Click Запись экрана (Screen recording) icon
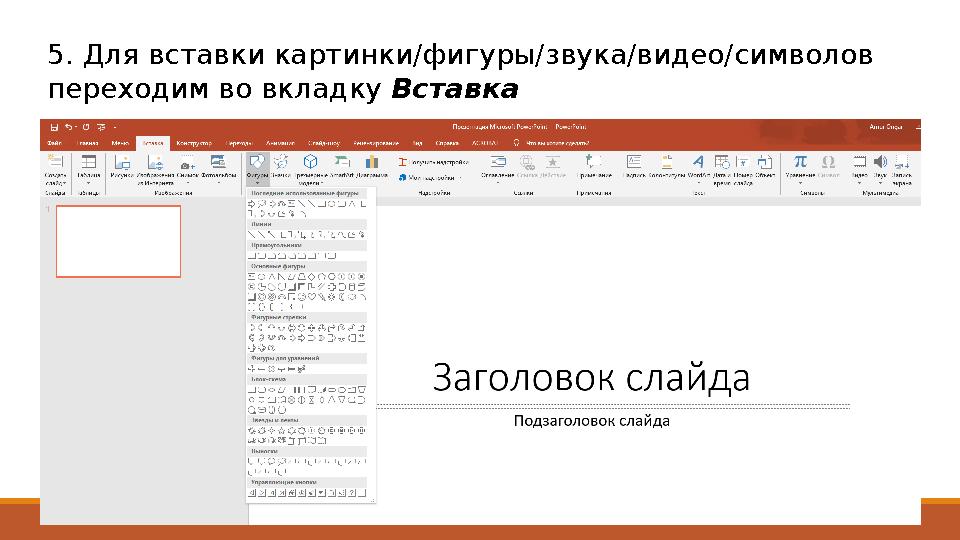The image size is (960, 540). [x=901, y=162]
